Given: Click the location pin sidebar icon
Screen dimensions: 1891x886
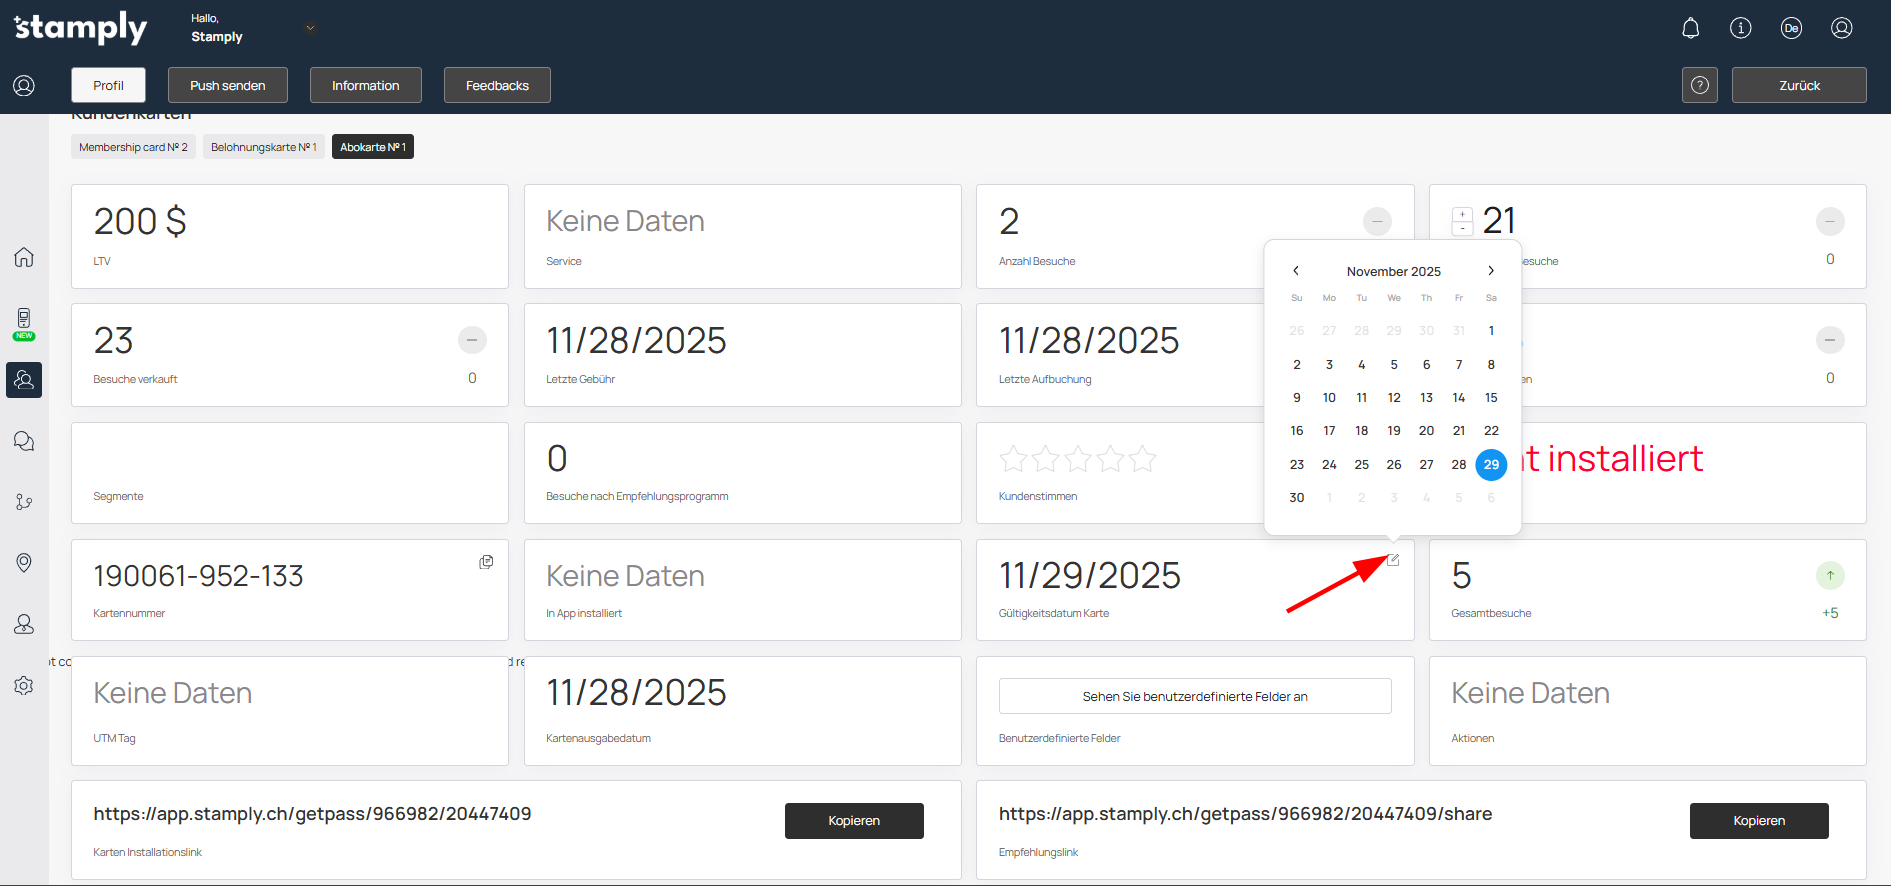Looking at the screenshot, I should tap(24, 563).
